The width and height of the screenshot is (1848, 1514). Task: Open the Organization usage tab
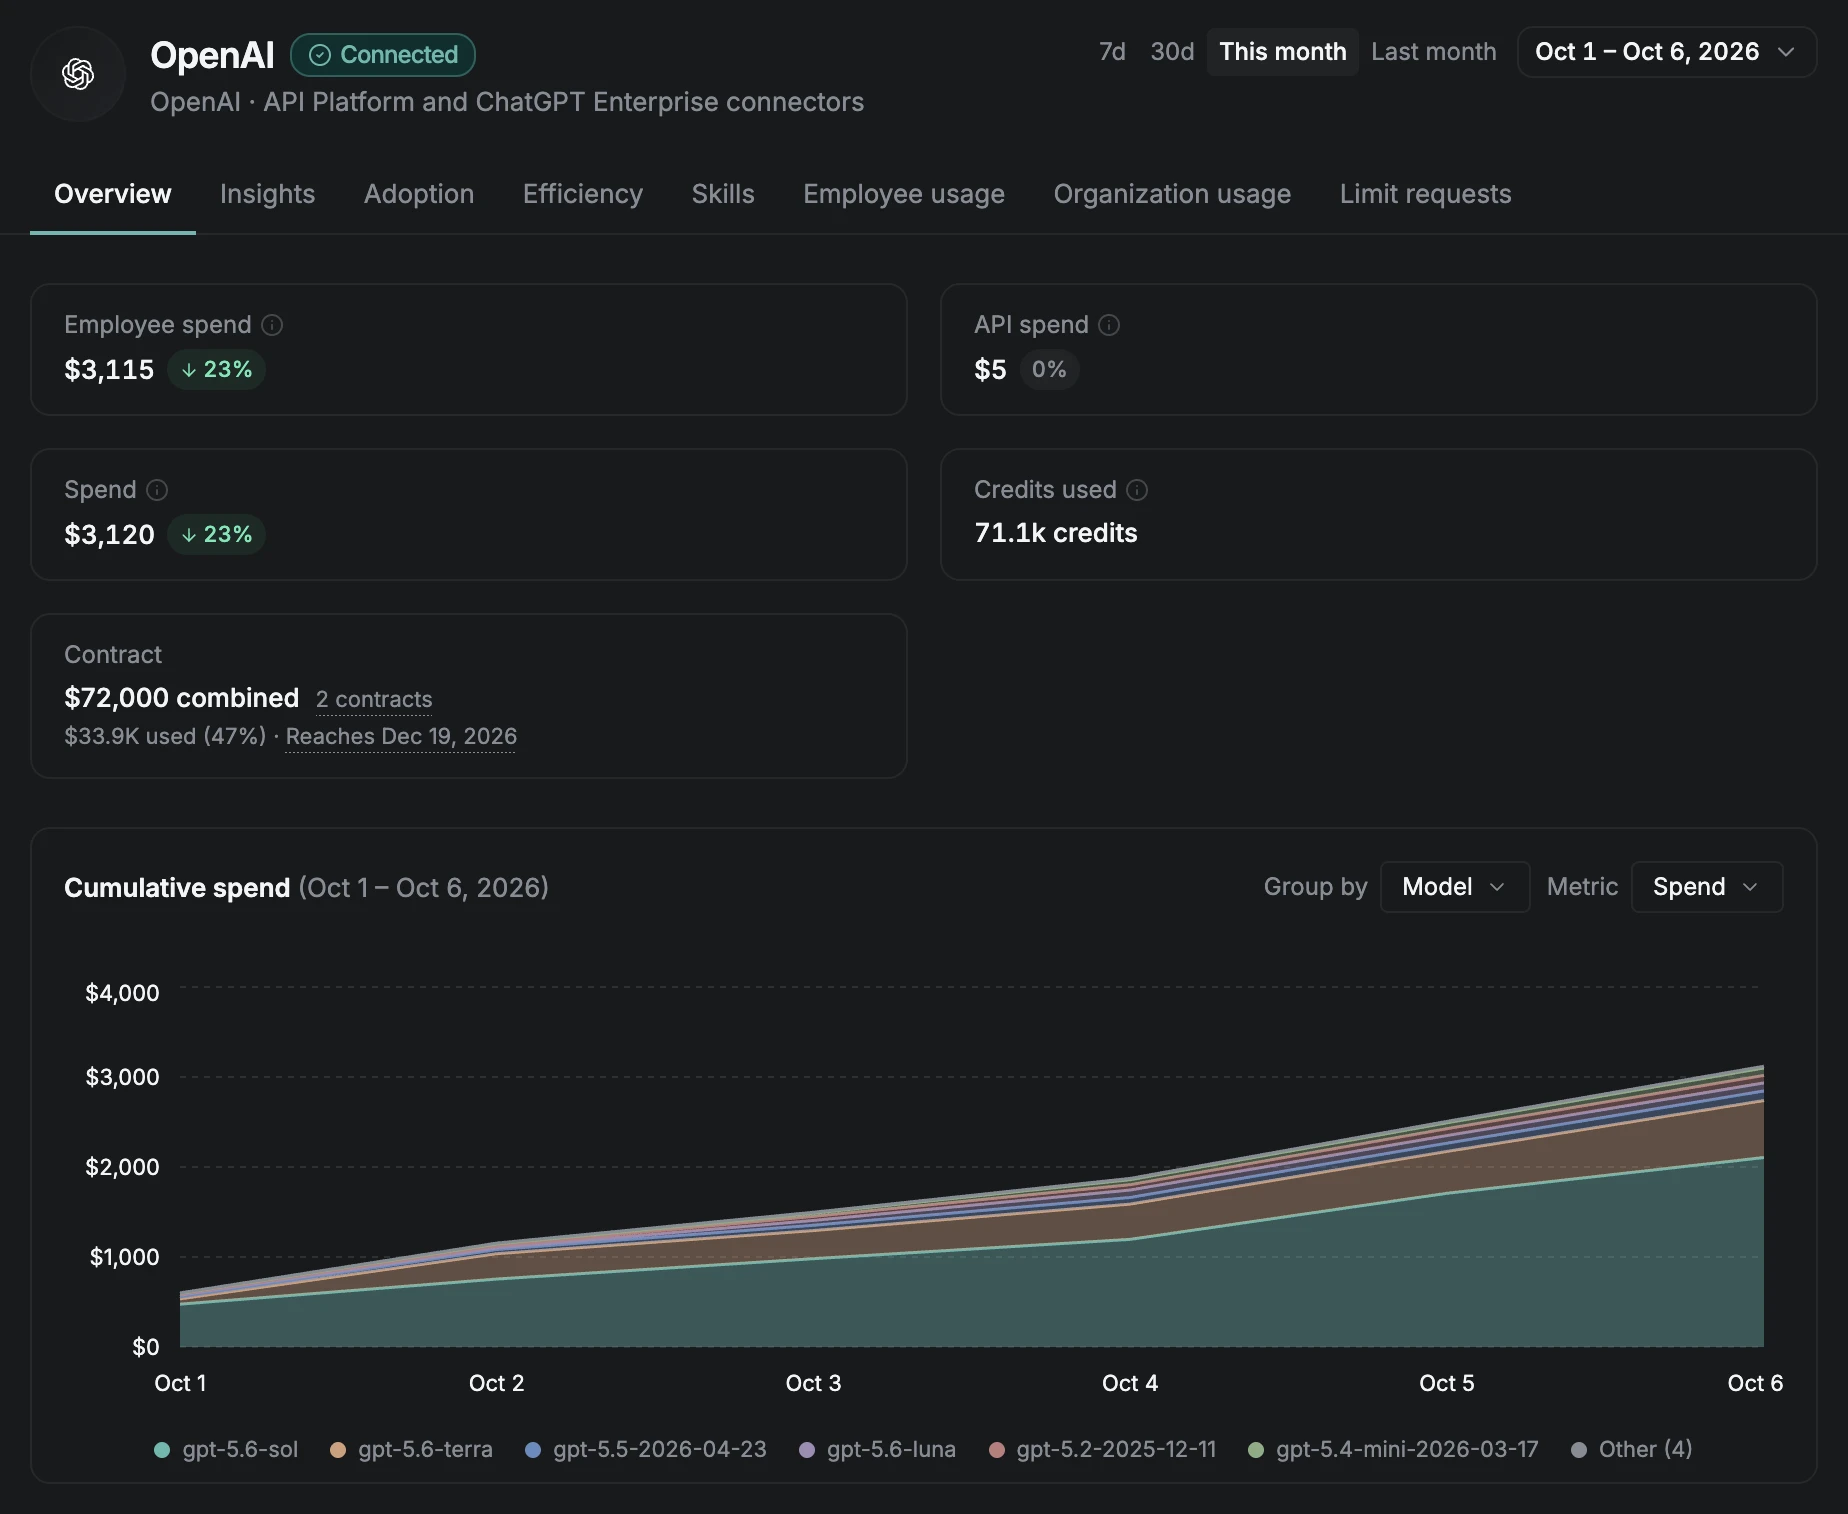[1172, 194]
